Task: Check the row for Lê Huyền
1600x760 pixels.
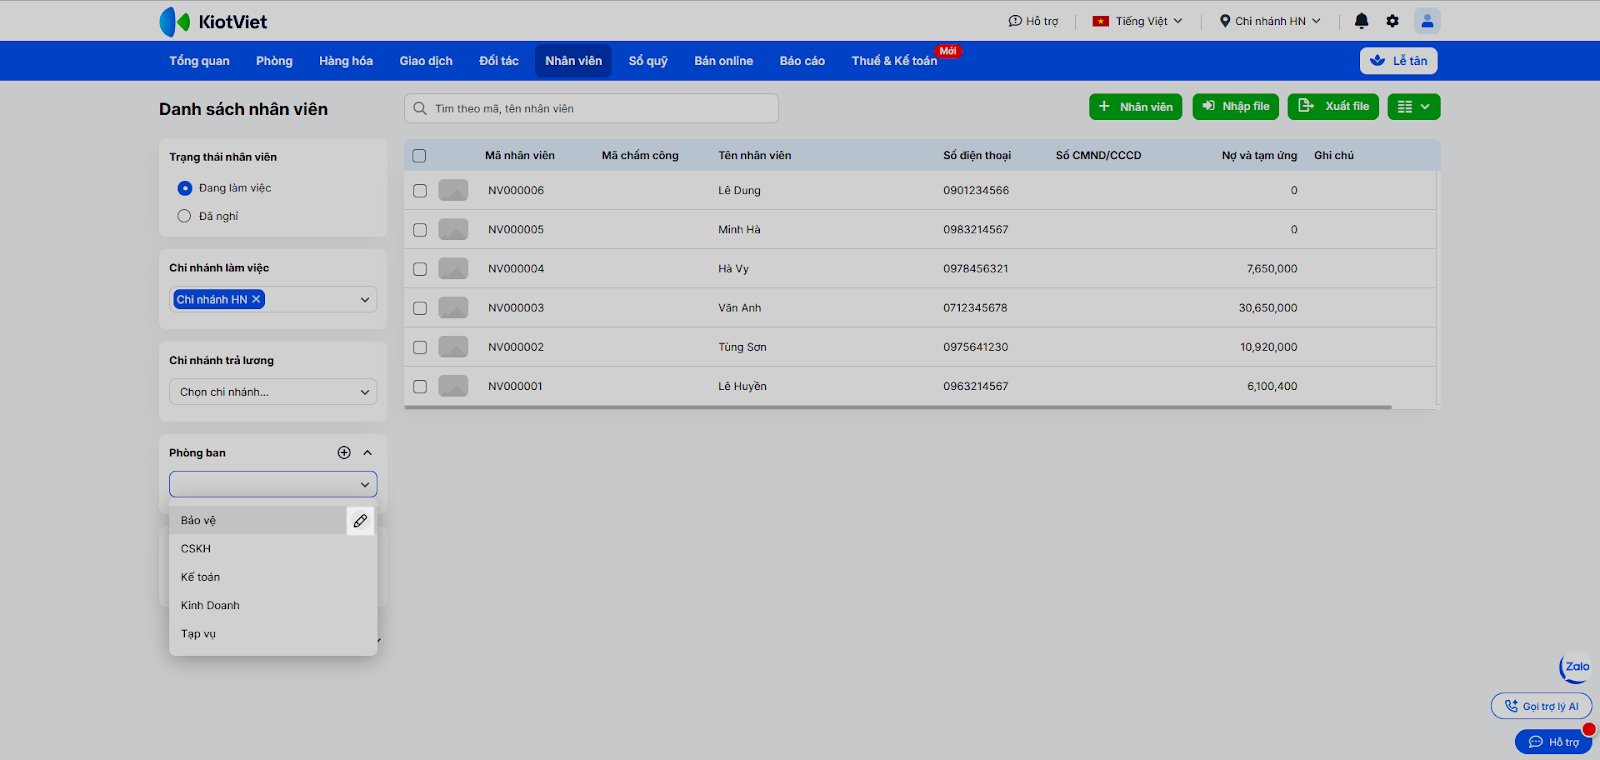Action: pyautogui.click(x=420, y=386)
